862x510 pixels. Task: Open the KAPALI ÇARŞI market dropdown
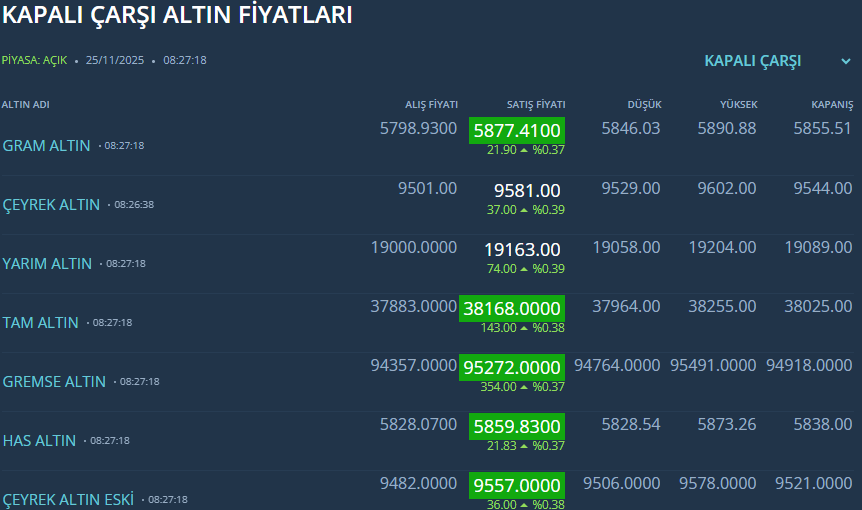click(x=753, y=61)
